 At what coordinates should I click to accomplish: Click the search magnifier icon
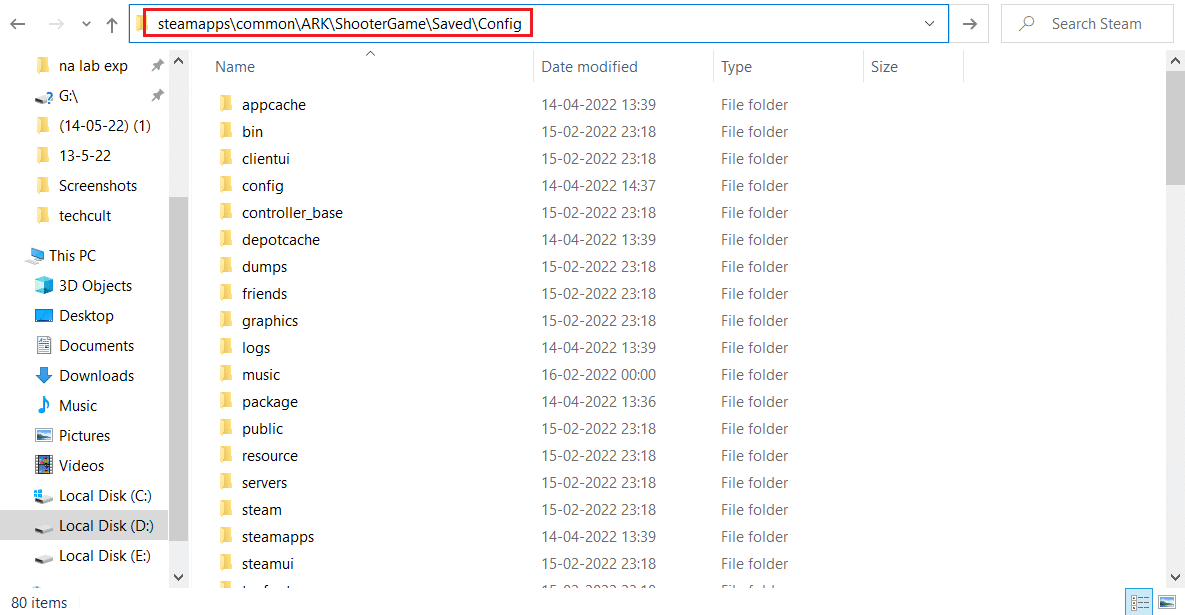1026,23
